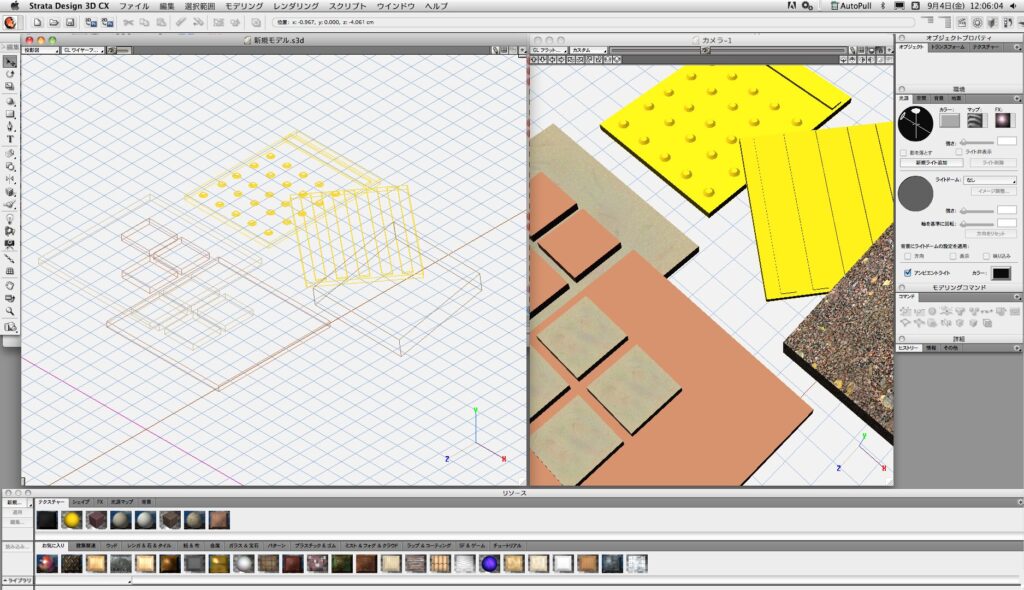Viewport: 1024px width, 590px height.
Task: Click the Open folder icon in the toolbar
Action: point(54,22)
